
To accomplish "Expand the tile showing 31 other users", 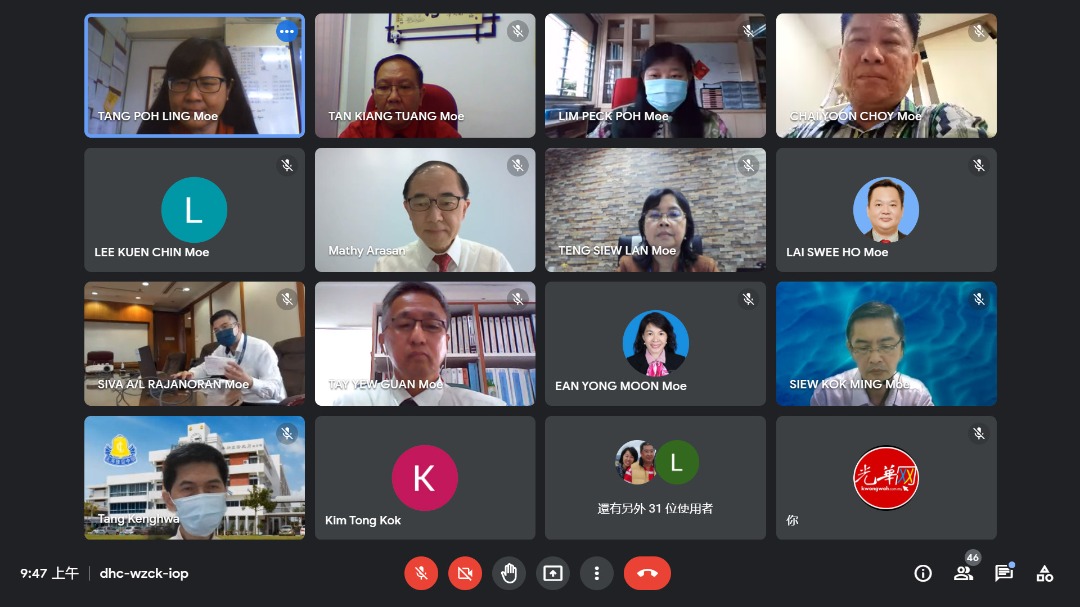I will click(x=655, y=477).
